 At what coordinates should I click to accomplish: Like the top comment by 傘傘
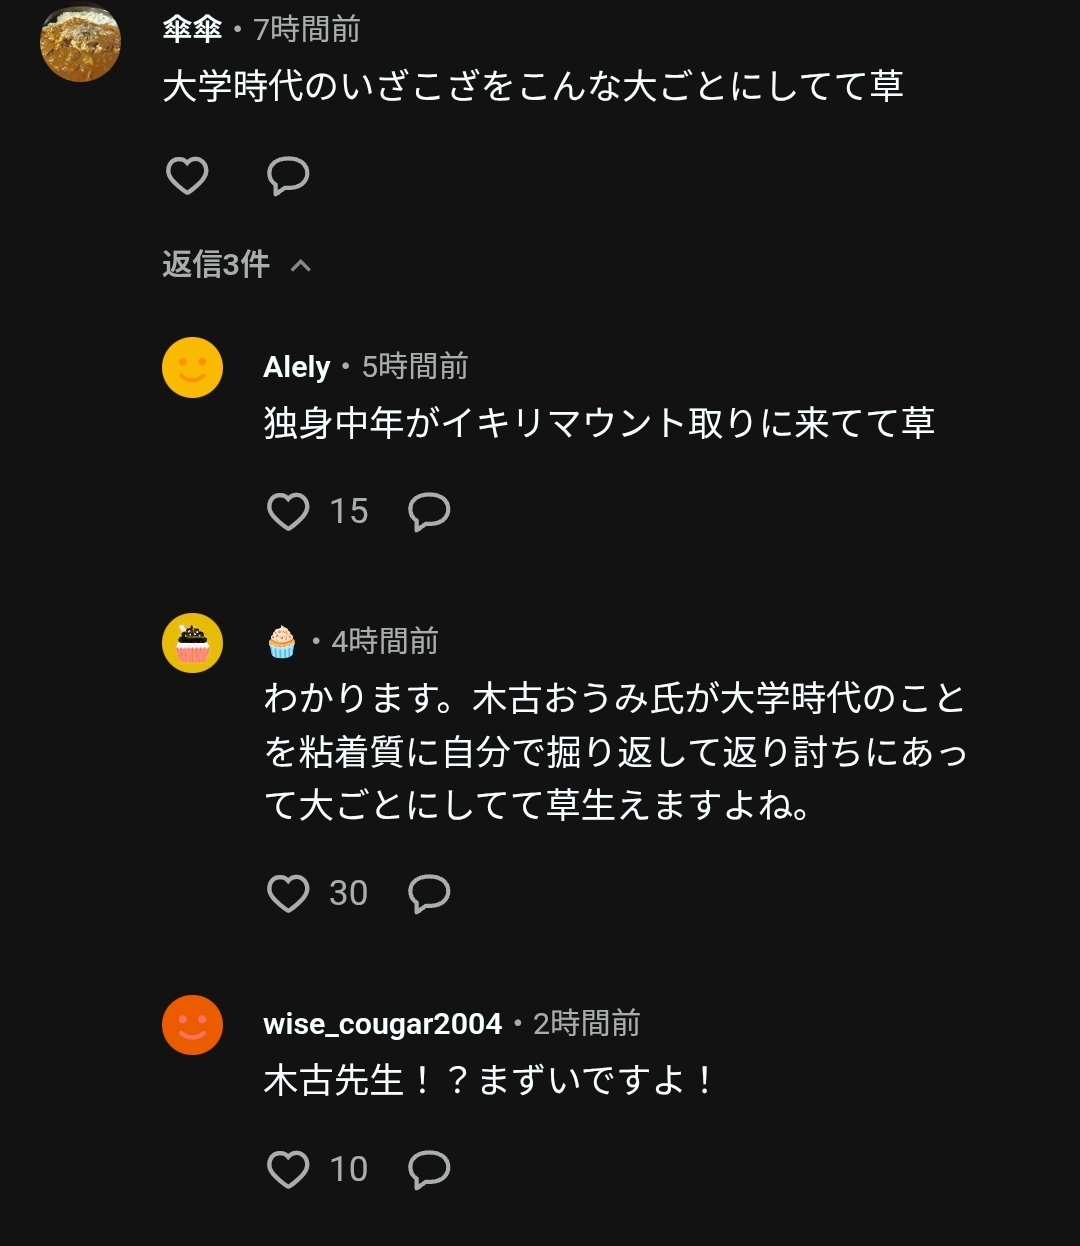pos(187,176)
